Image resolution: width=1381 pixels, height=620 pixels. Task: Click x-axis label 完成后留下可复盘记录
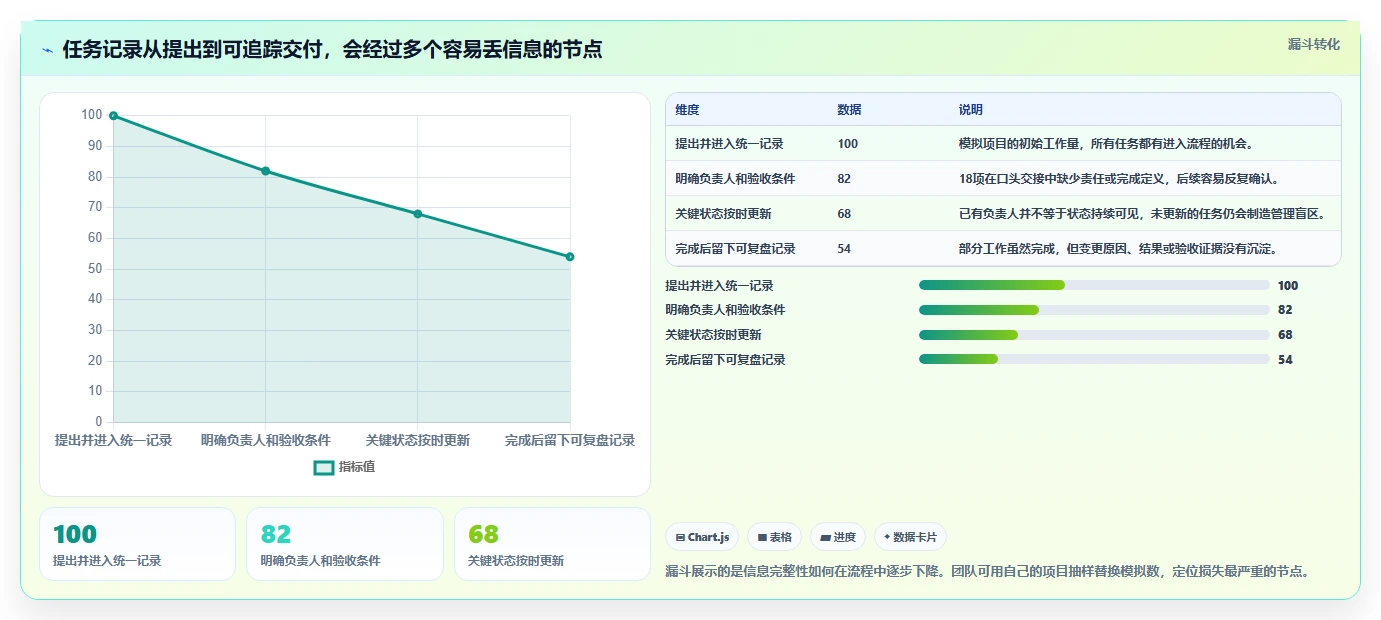pos(570,440)
